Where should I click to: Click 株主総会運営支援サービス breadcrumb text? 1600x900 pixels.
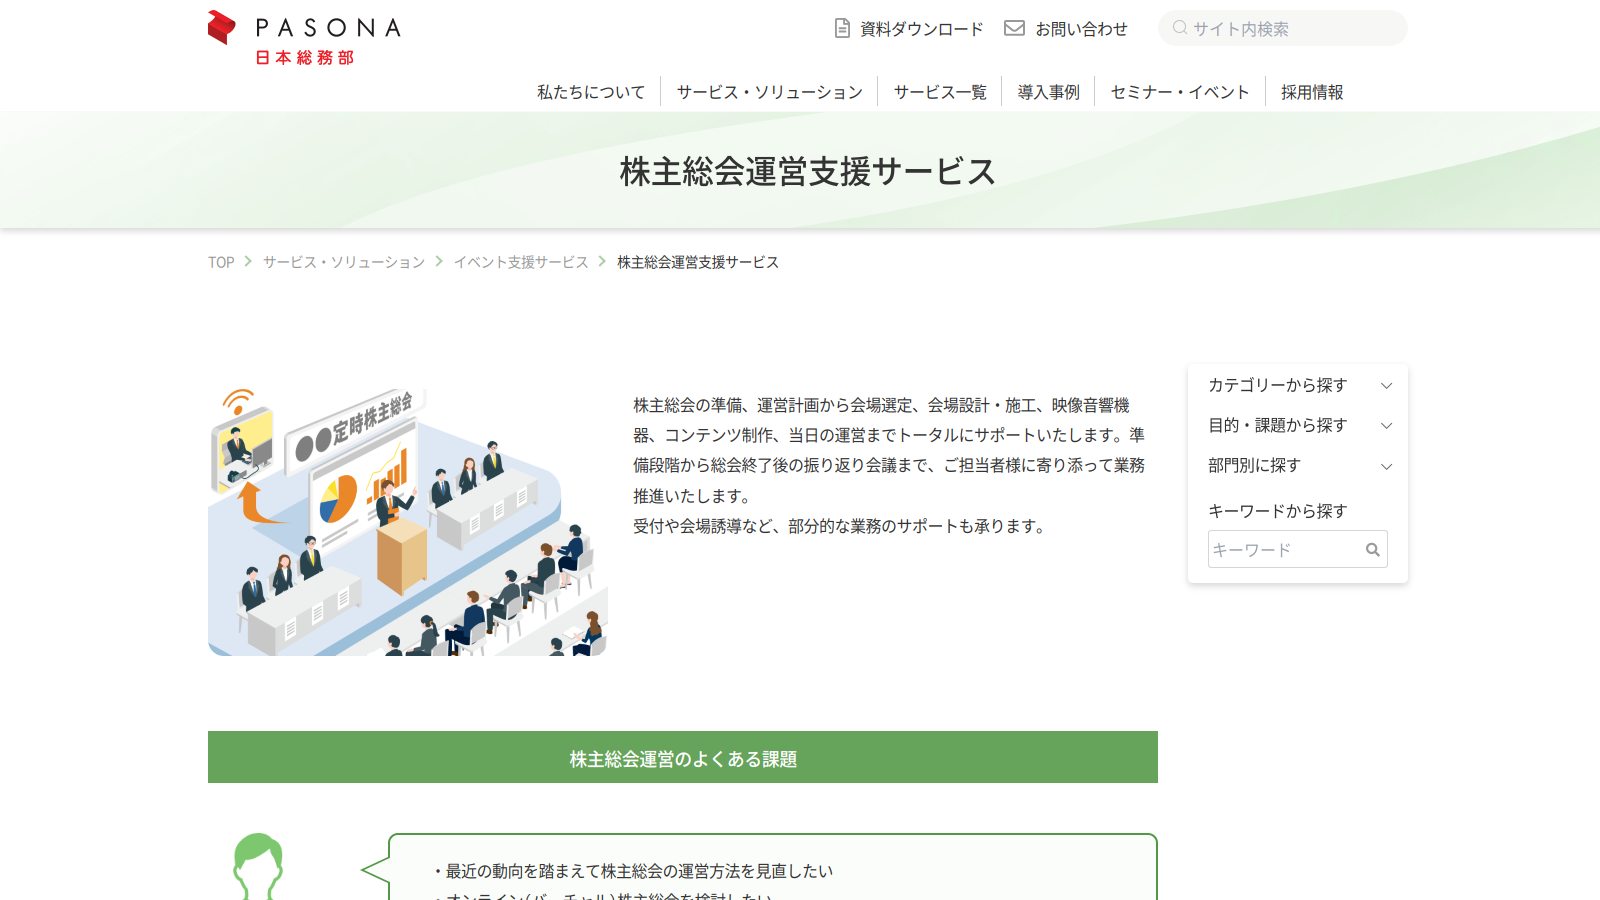point(698,262)
